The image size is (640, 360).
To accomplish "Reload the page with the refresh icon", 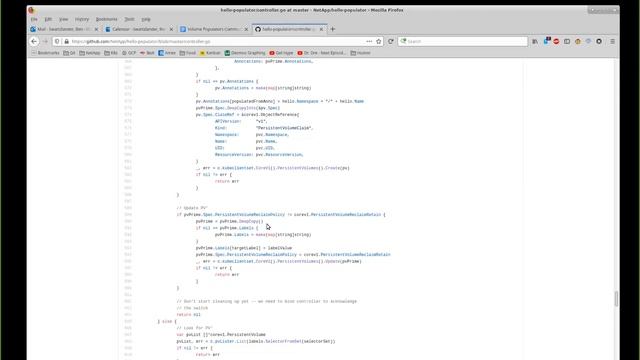I will [x=391, y=41].
